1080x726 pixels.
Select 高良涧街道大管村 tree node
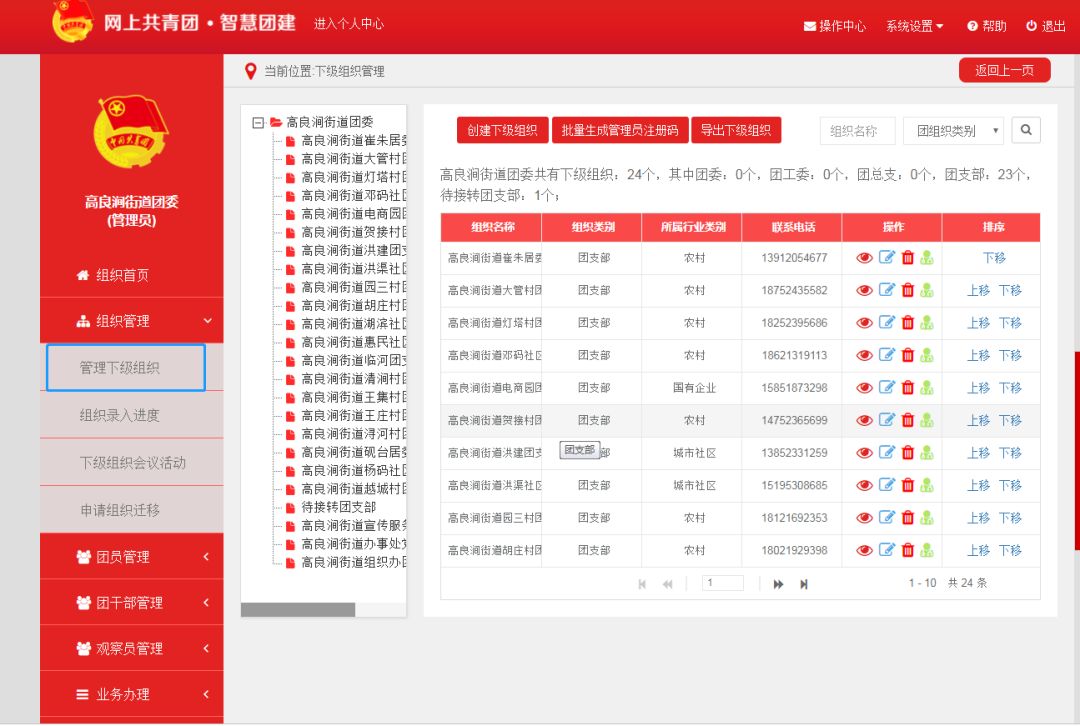[x=353, y=158]
